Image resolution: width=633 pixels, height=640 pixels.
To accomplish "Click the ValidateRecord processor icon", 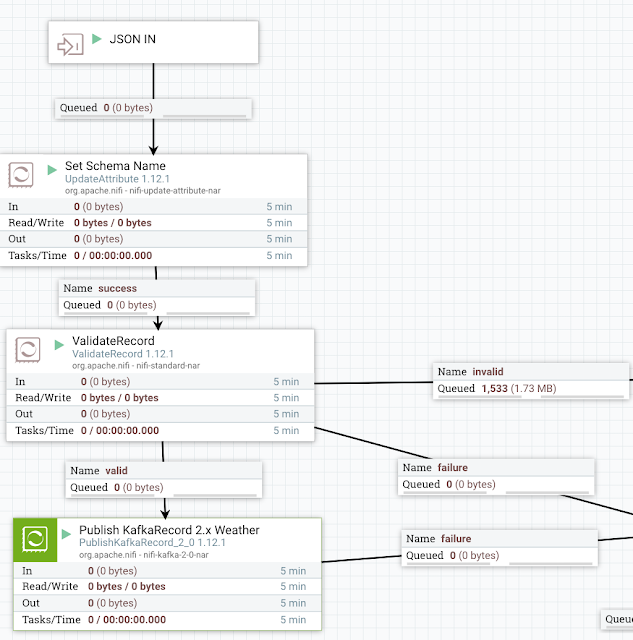I will [29, 351].
